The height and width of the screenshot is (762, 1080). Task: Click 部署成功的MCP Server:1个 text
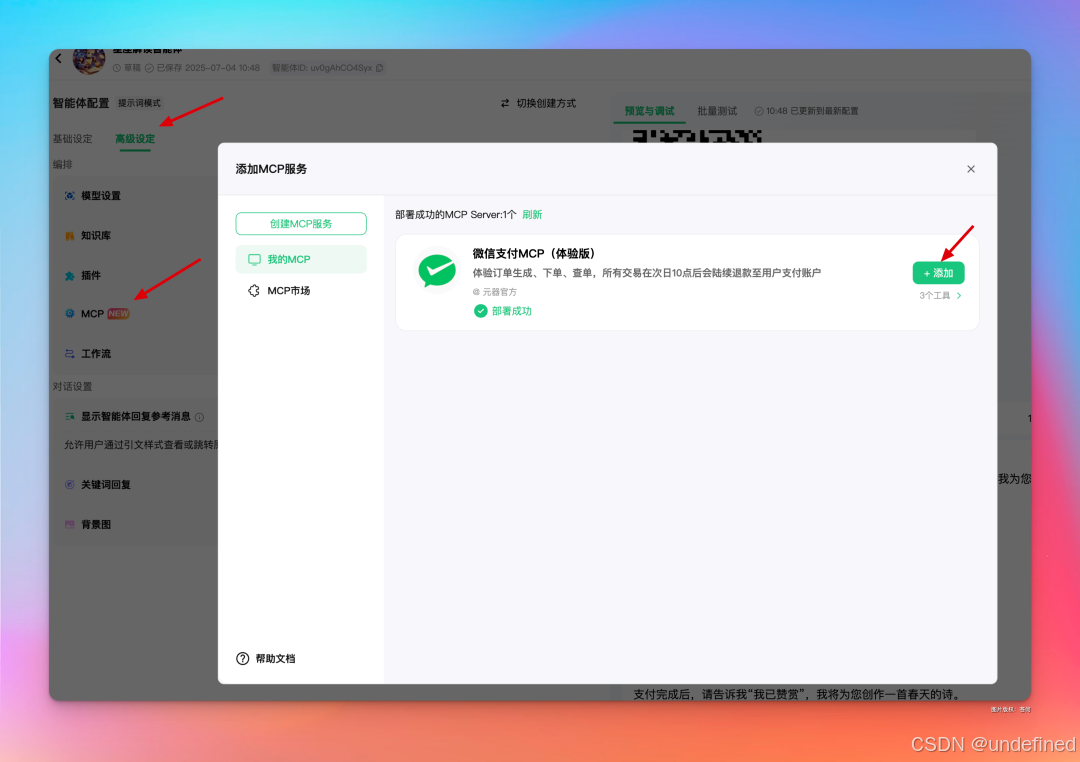click(455, 214)
